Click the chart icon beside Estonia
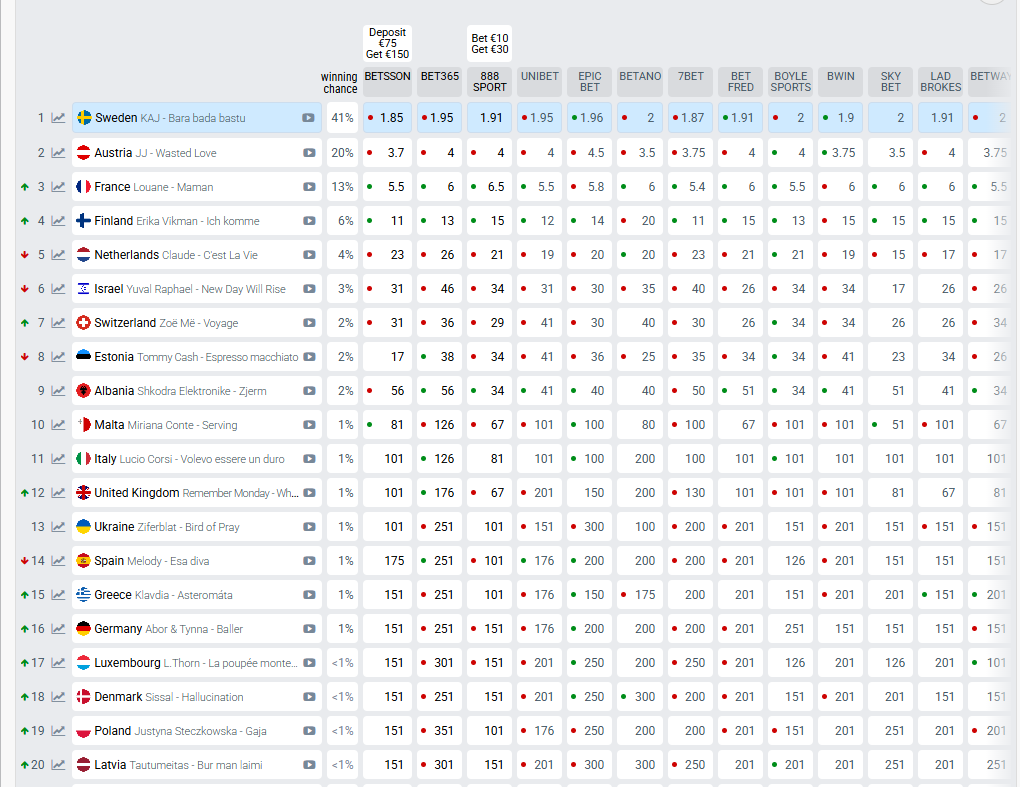The image size is (1020, 787). [59, 356]
